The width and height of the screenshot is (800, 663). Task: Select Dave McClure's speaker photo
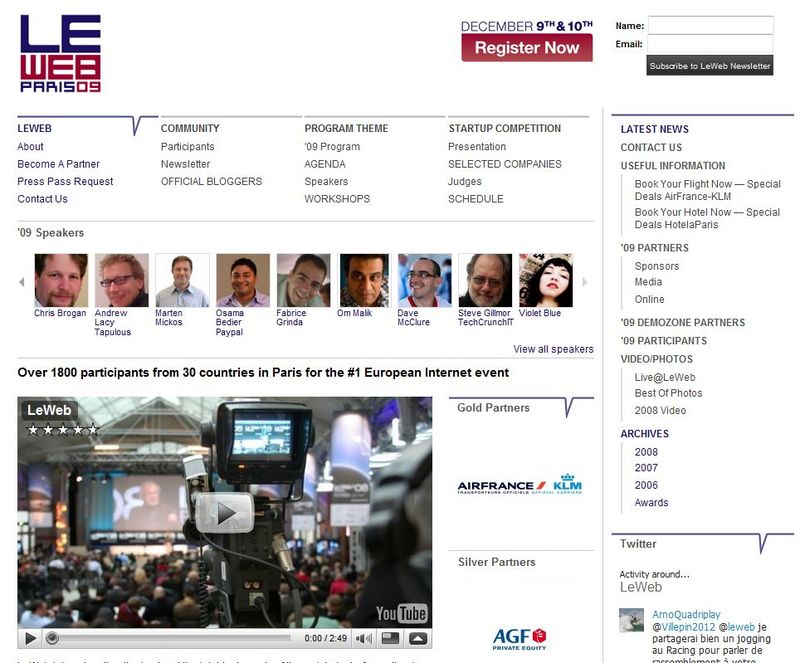424,280
